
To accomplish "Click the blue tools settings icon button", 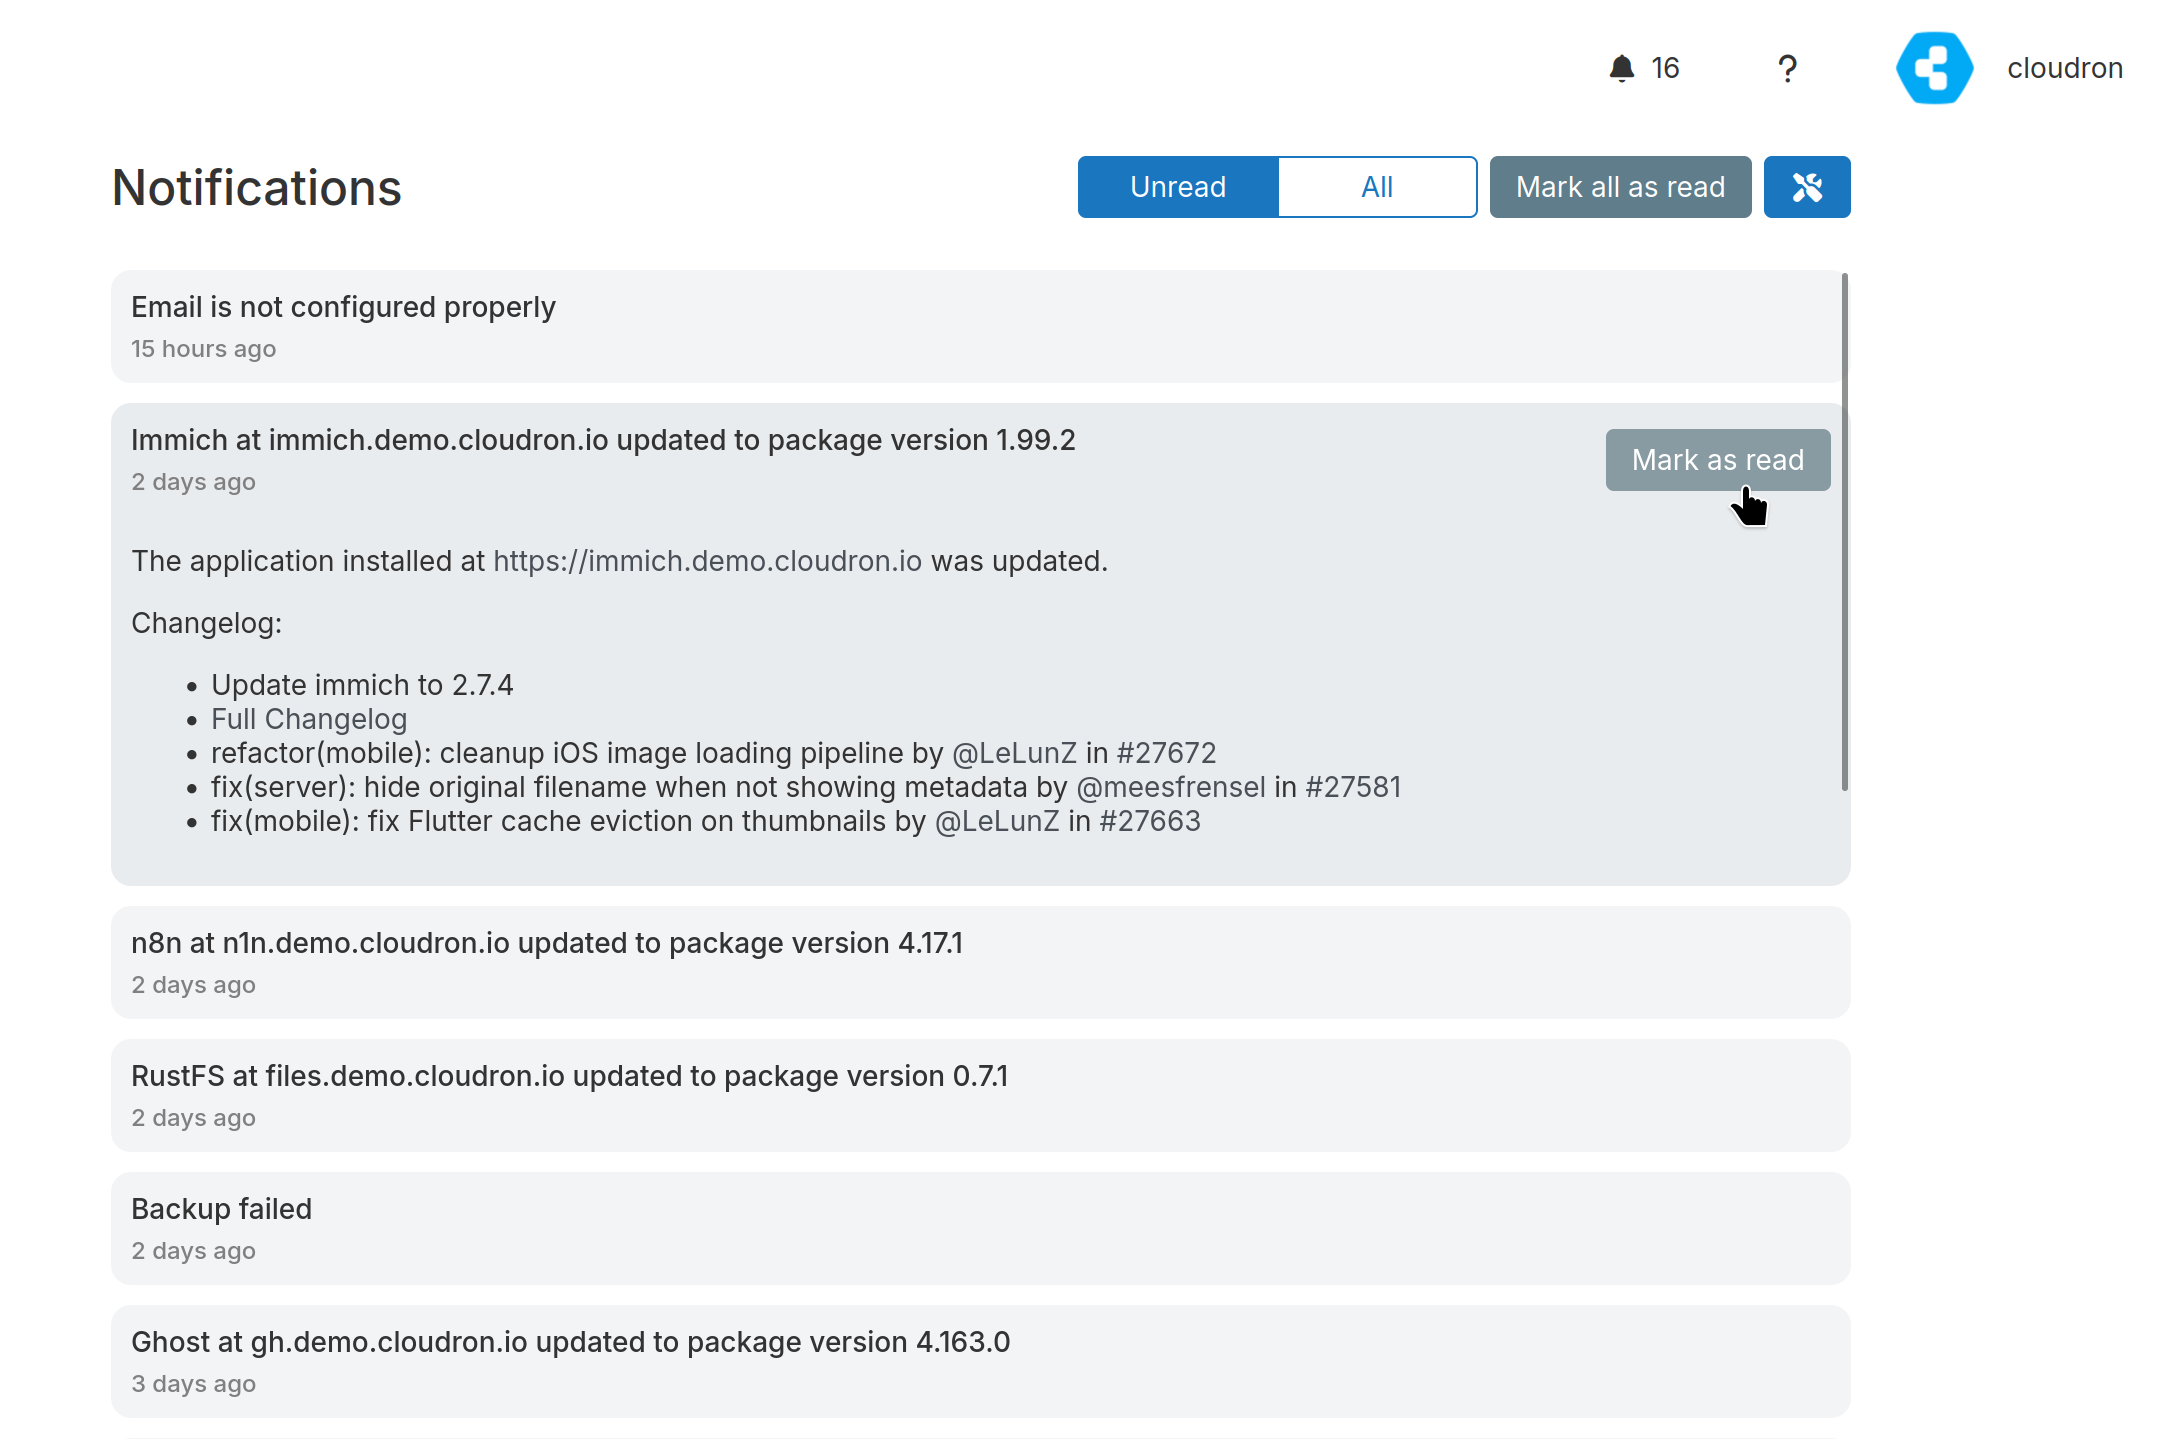I will [x=1806, y=187].
